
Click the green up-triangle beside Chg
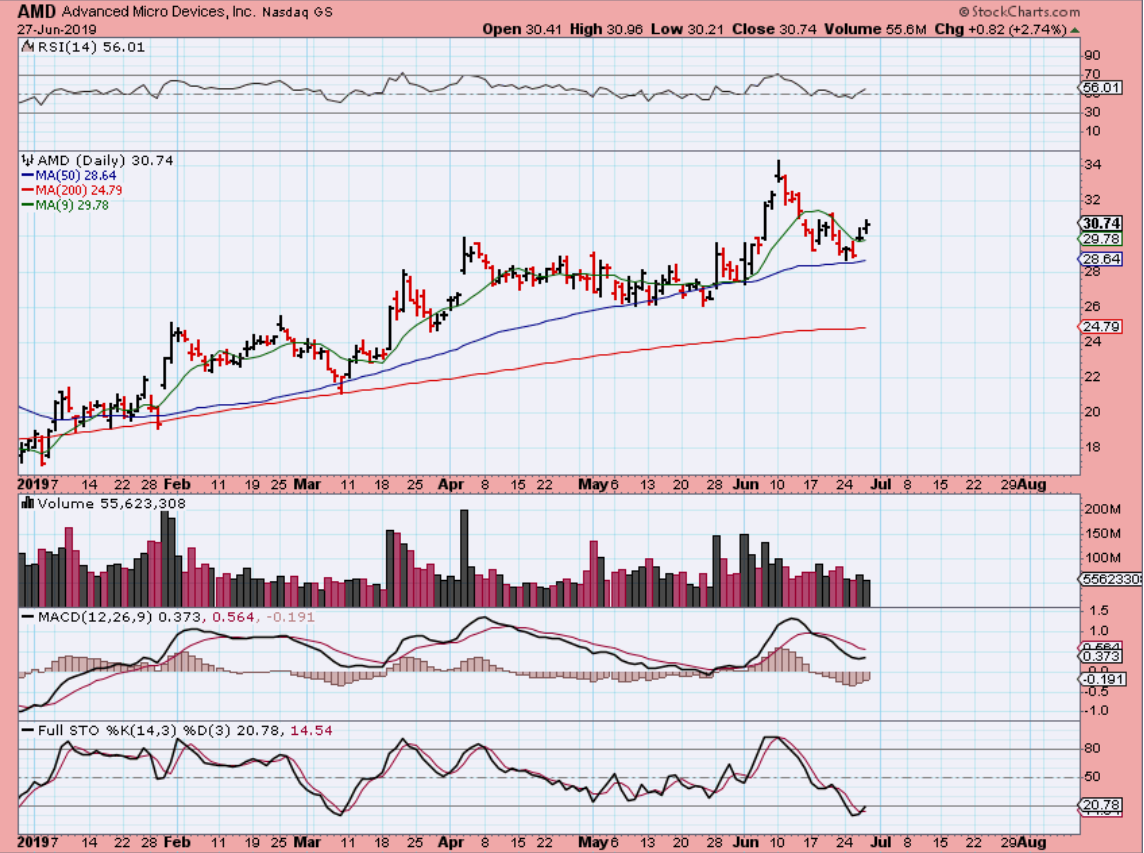(x=1075, y=30)
